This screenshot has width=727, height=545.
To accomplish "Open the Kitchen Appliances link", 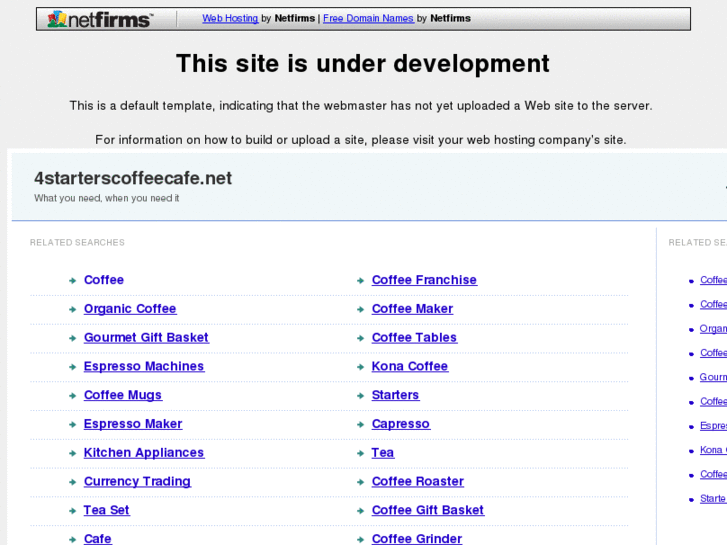I will tap(144, 452).
